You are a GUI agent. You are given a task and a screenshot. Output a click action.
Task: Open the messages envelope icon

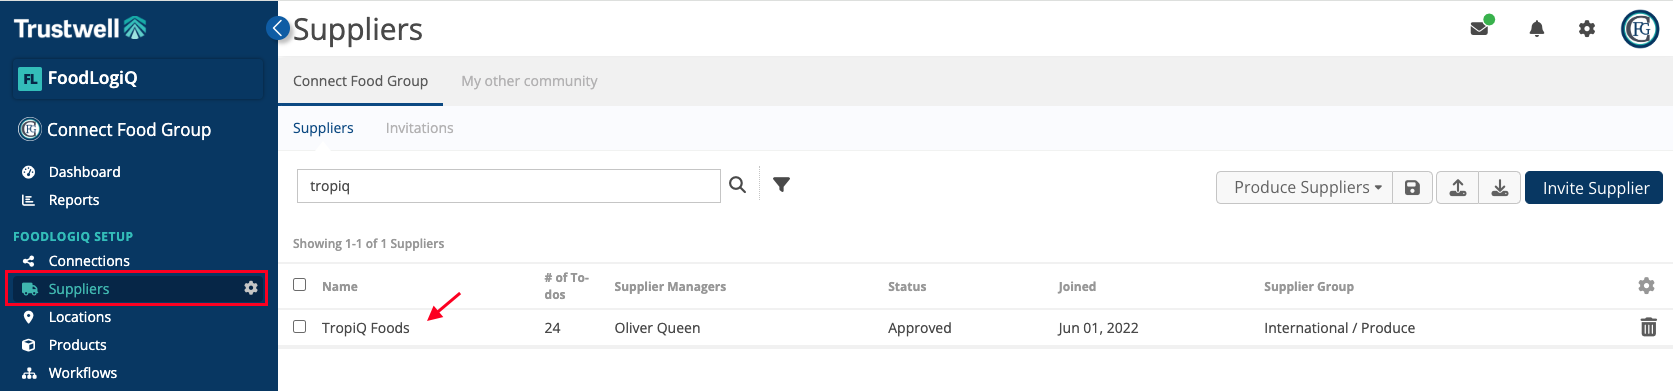(1479, 29)
